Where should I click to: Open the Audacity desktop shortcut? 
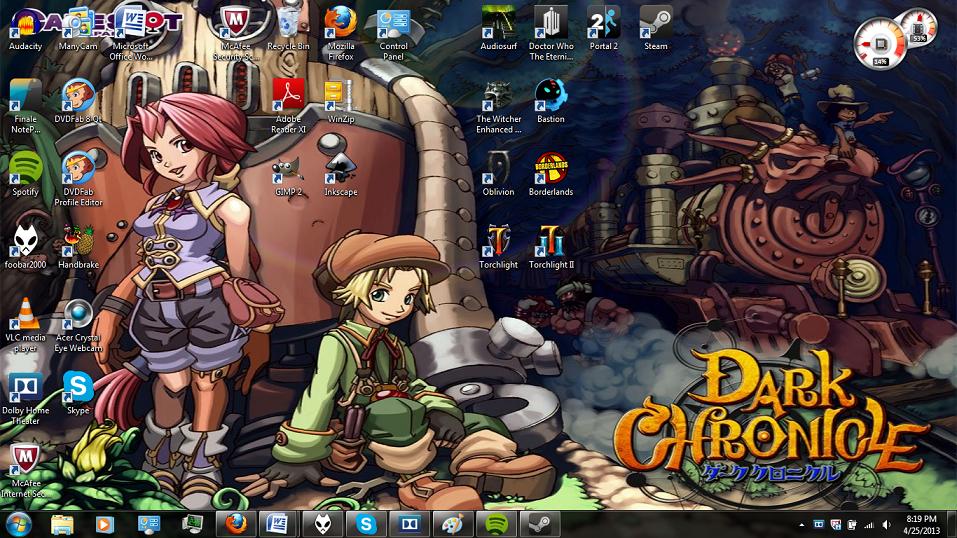(25, 29)
